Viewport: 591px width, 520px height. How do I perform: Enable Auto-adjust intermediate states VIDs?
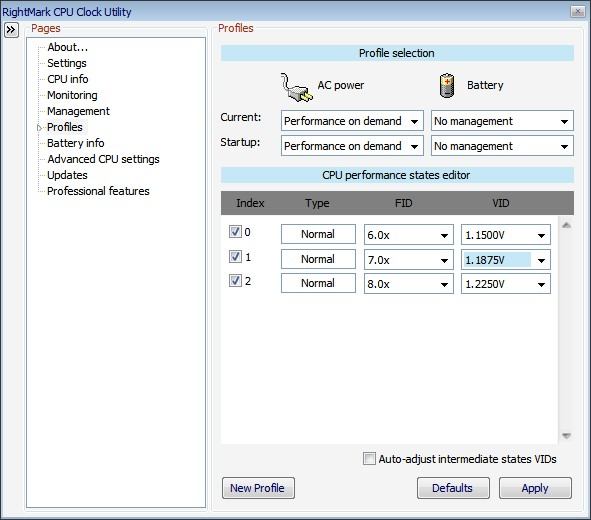(369, 459)
